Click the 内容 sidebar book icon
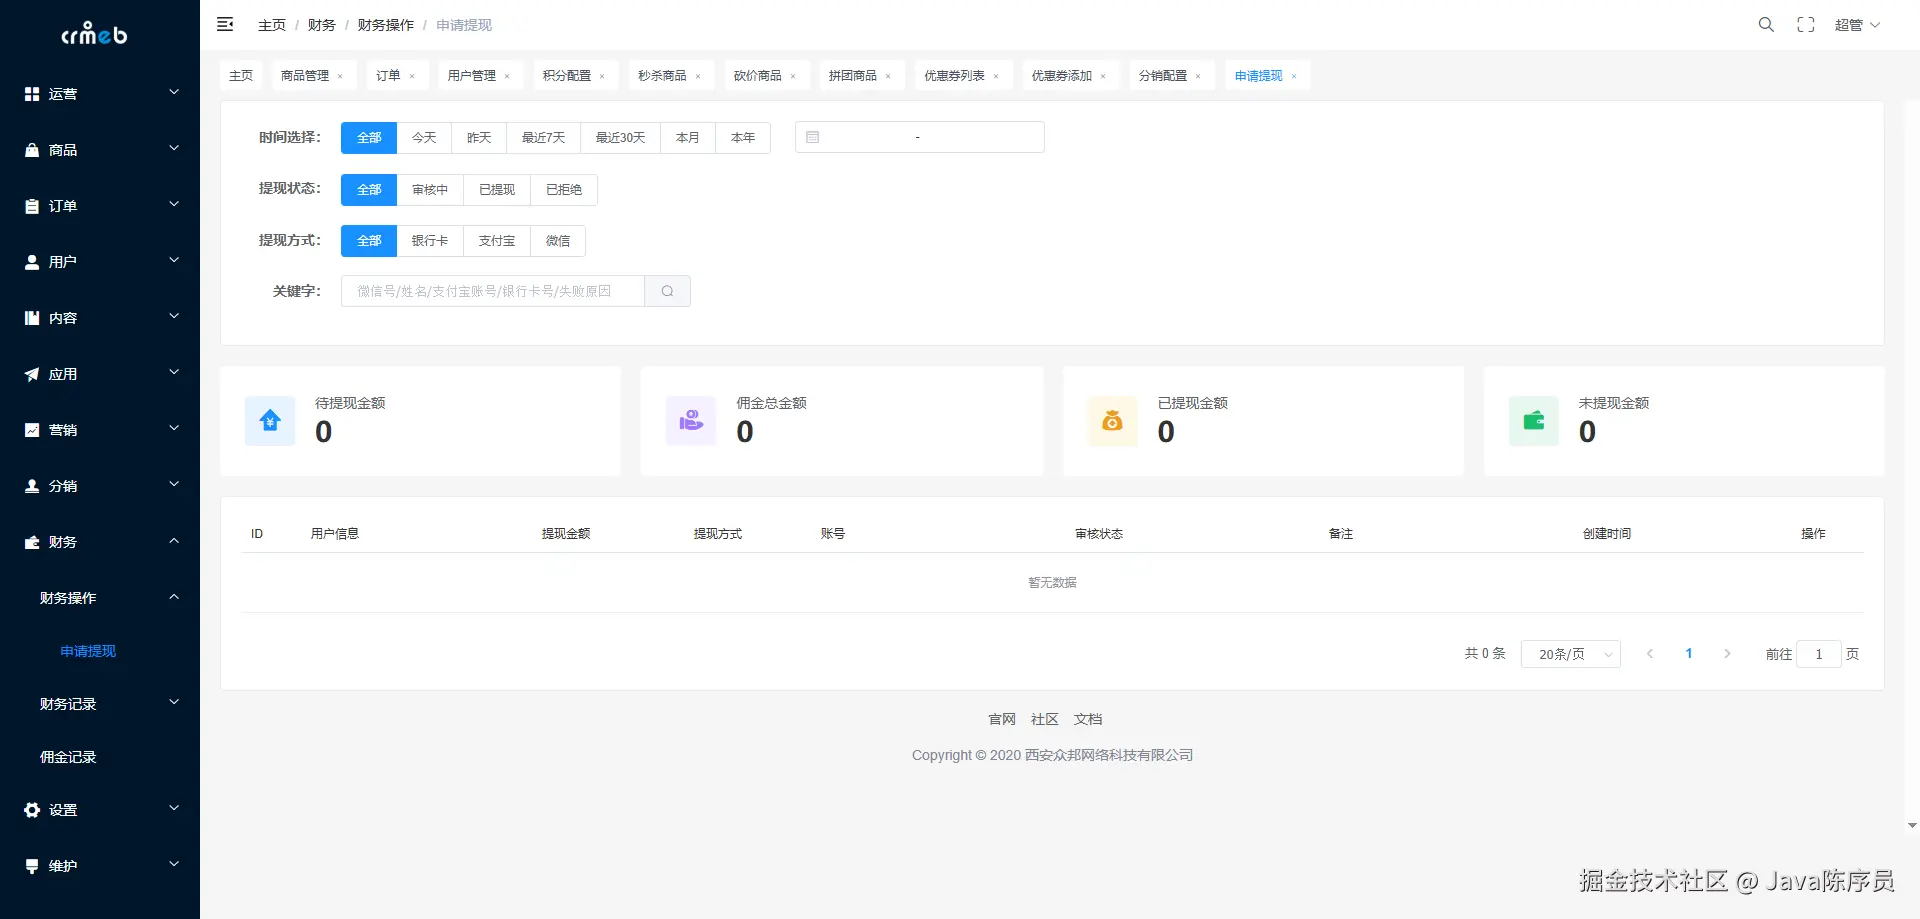 point(32,318)
